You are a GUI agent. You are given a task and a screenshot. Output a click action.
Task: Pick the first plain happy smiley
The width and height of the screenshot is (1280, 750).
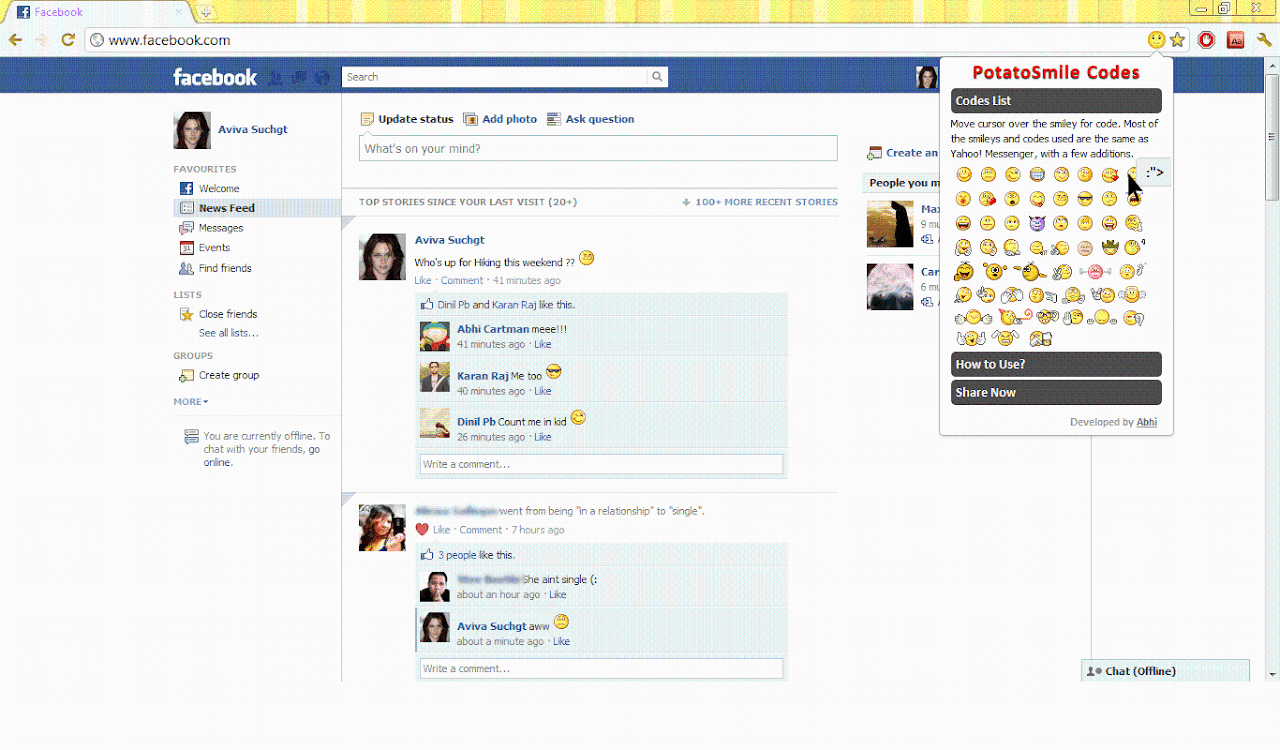click(964, 174)
